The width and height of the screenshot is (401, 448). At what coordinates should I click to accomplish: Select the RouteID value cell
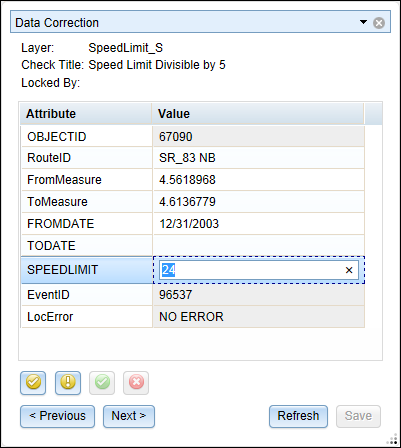pyautogui.click(x=259, y=158)
